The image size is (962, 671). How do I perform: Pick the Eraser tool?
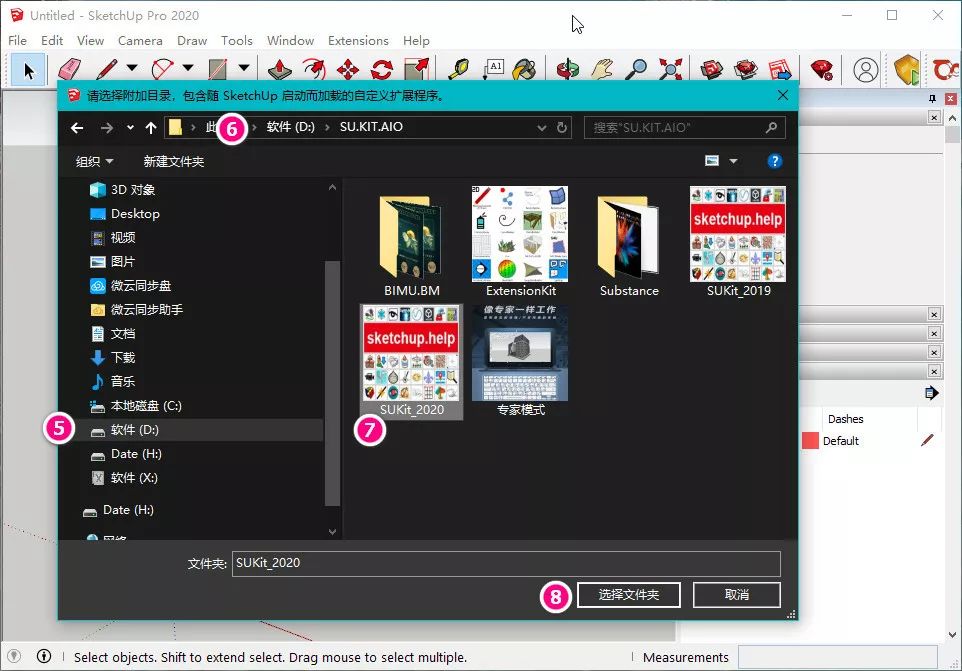point(69,69)
